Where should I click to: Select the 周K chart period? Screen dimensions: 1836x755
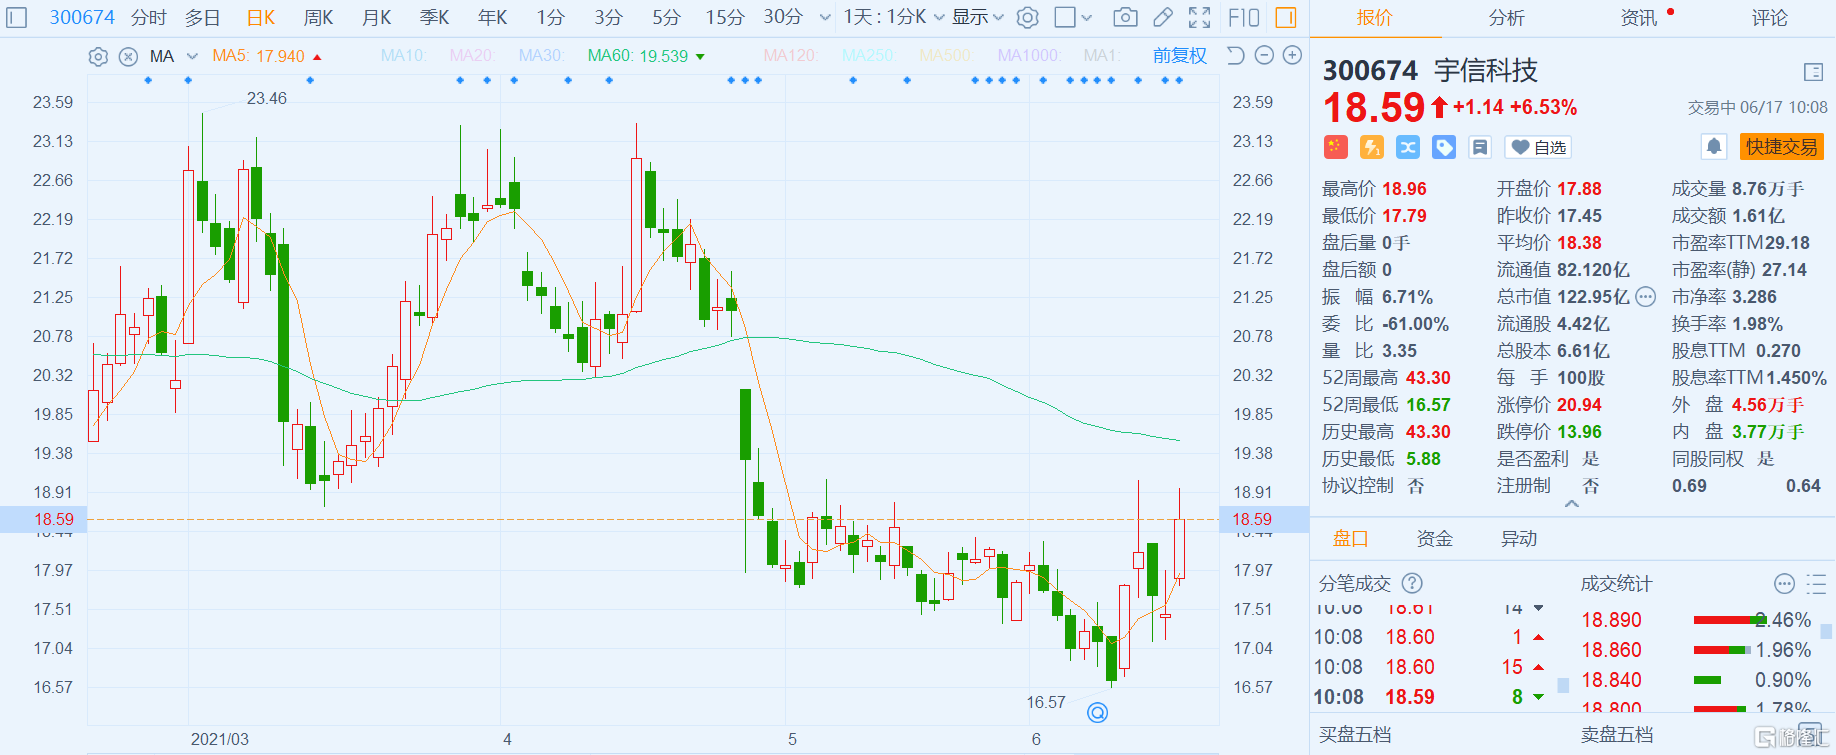click(x=319, y=17)
